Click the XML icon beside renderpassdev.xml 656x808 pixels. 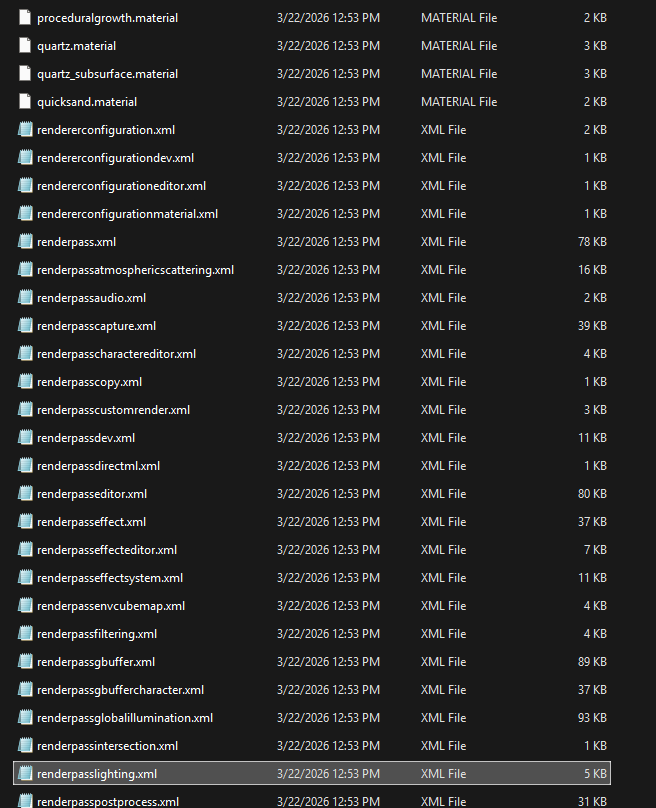[25, 437]
